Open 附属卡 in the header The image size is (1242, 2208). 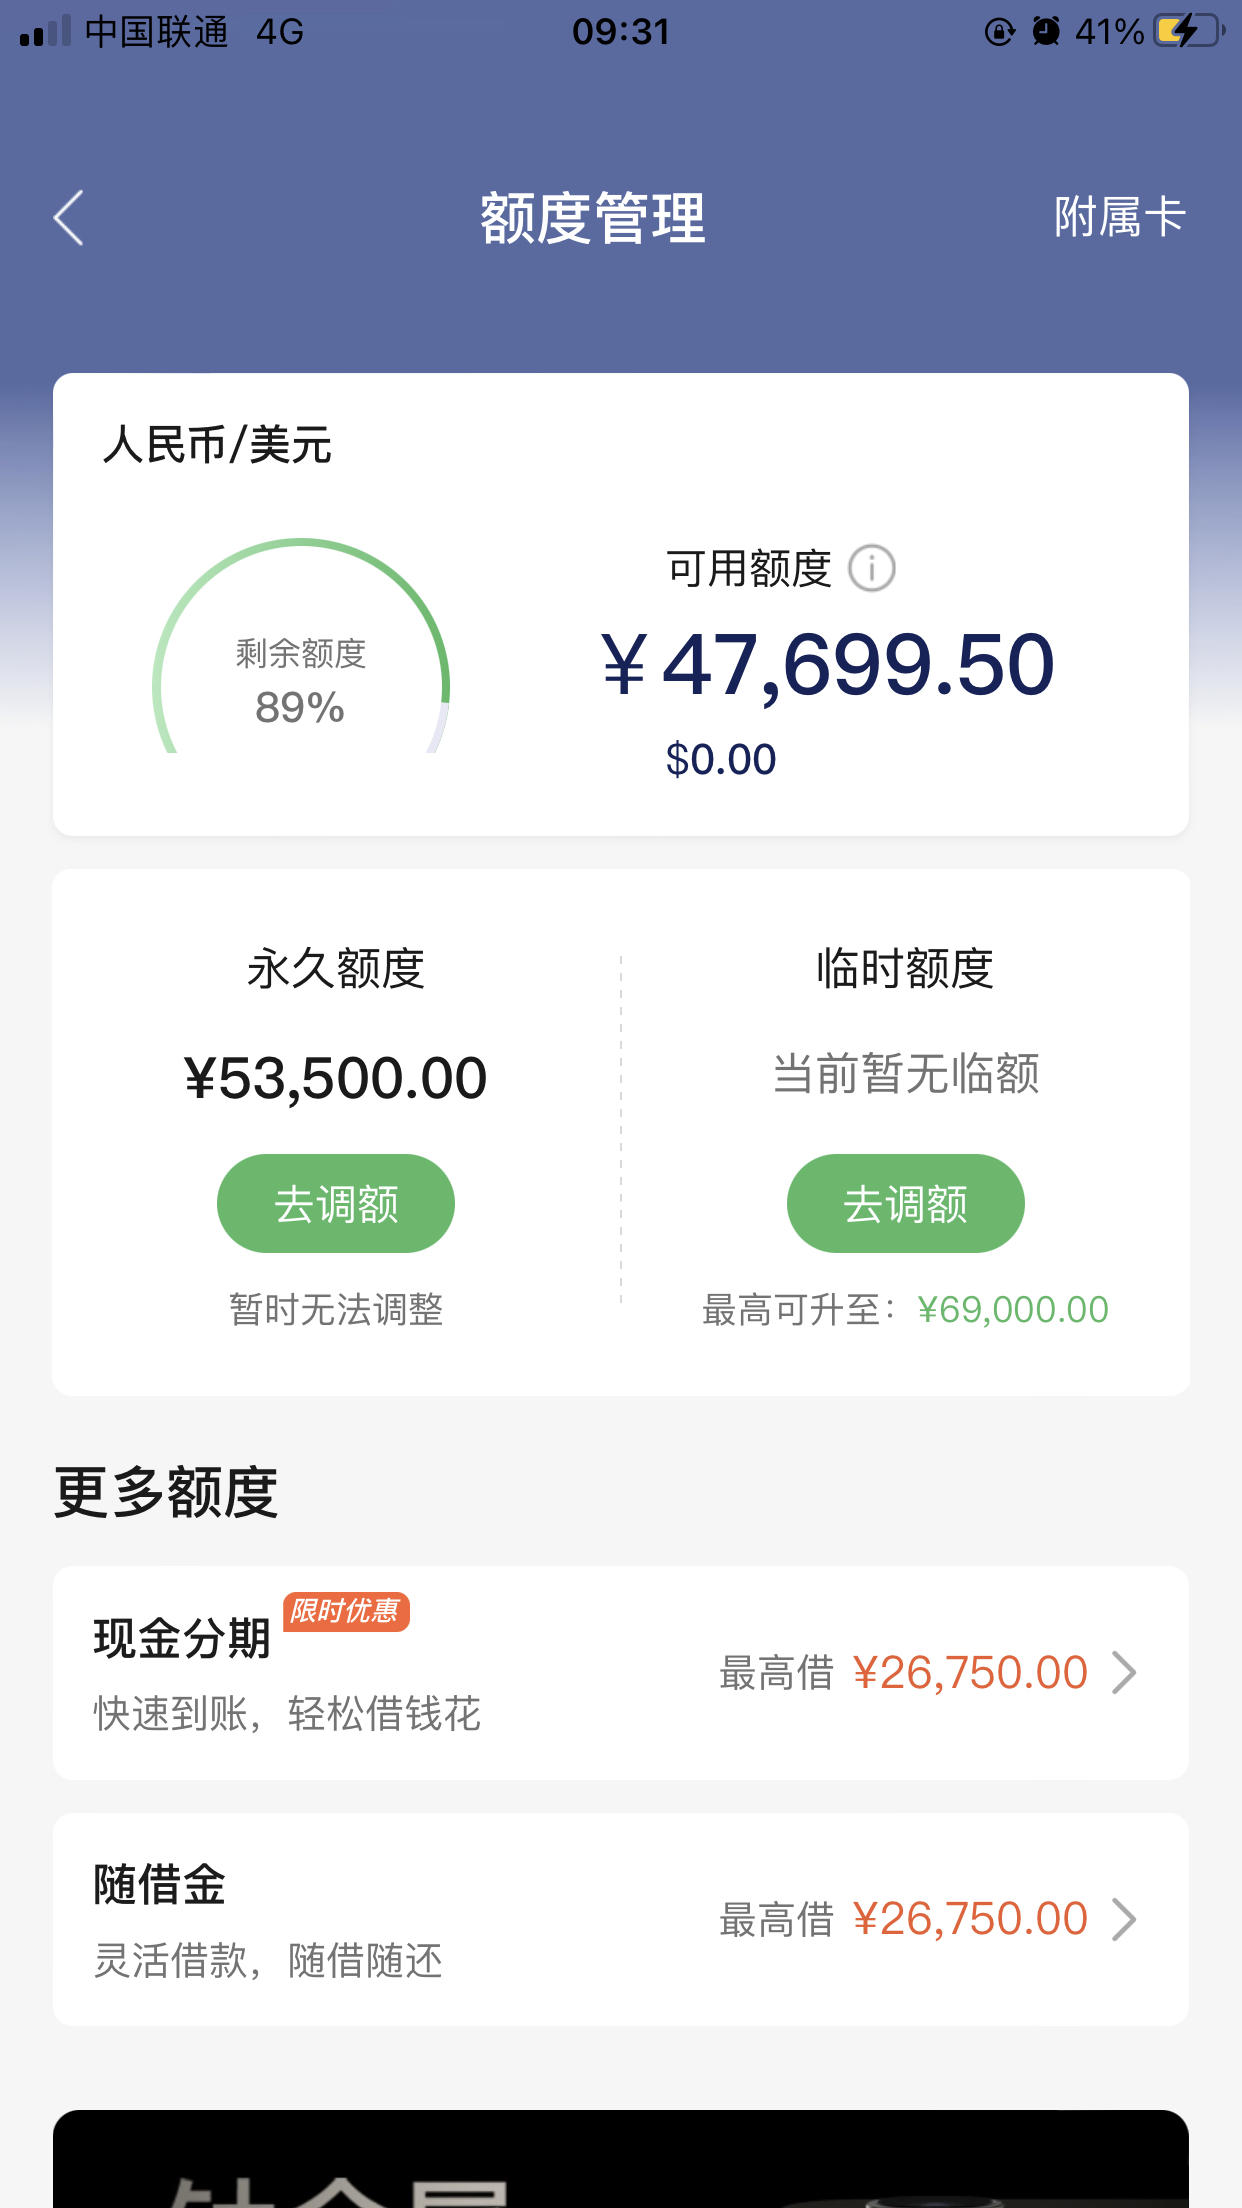click(x=1119, y=217)
